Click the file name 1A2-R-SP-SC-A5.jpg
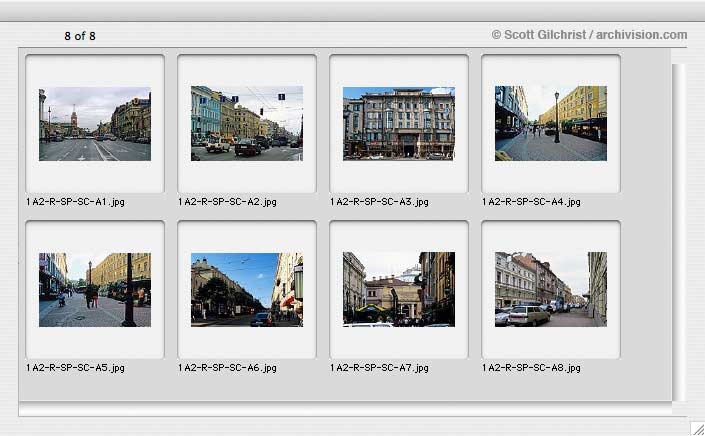Screen dimensions: 705x436 75,368
